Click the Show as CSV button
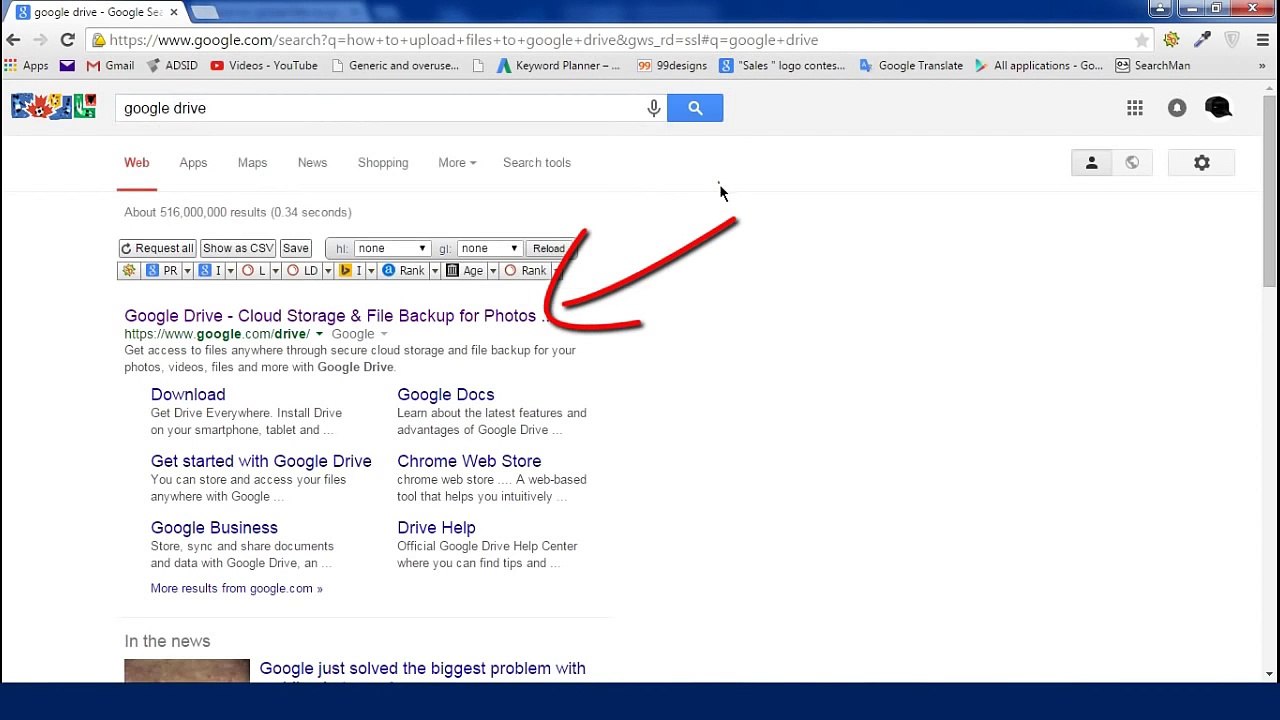 coord(238,249)
